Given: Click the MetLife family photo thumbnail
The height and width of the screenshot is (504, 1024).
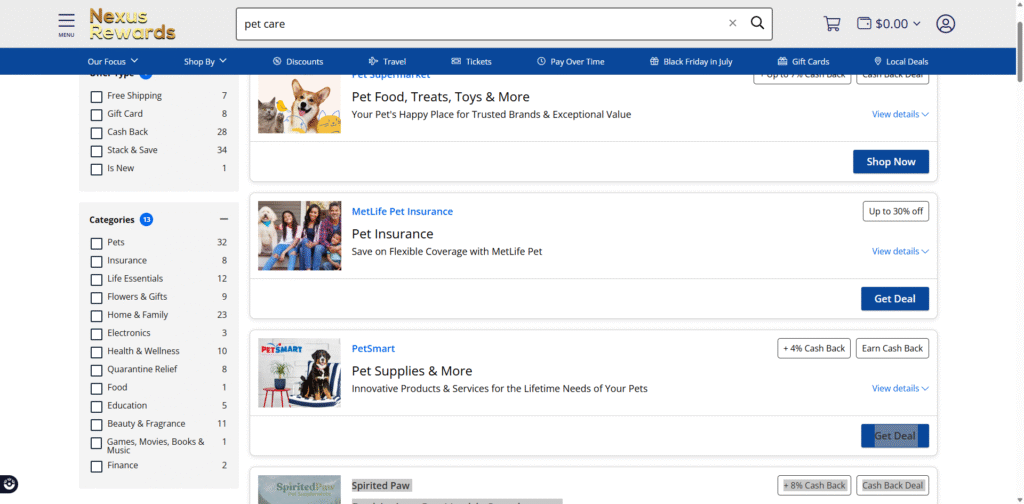Looking at the screenshot, I should pos(299,236).
